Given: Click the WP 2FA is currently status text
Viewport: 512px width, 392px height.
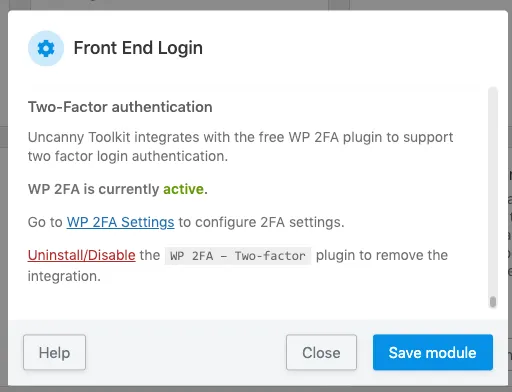Looking at the screenshot, I should pos(94,189).
